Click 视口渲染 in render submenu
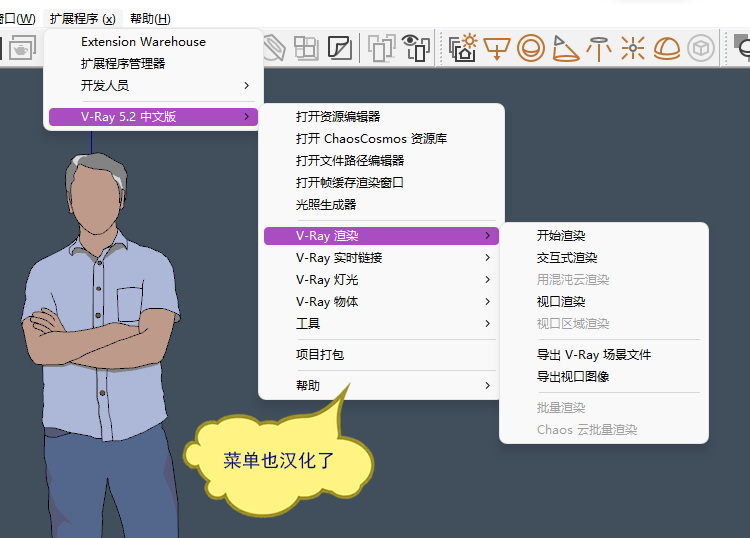 [x=604, y=302]
